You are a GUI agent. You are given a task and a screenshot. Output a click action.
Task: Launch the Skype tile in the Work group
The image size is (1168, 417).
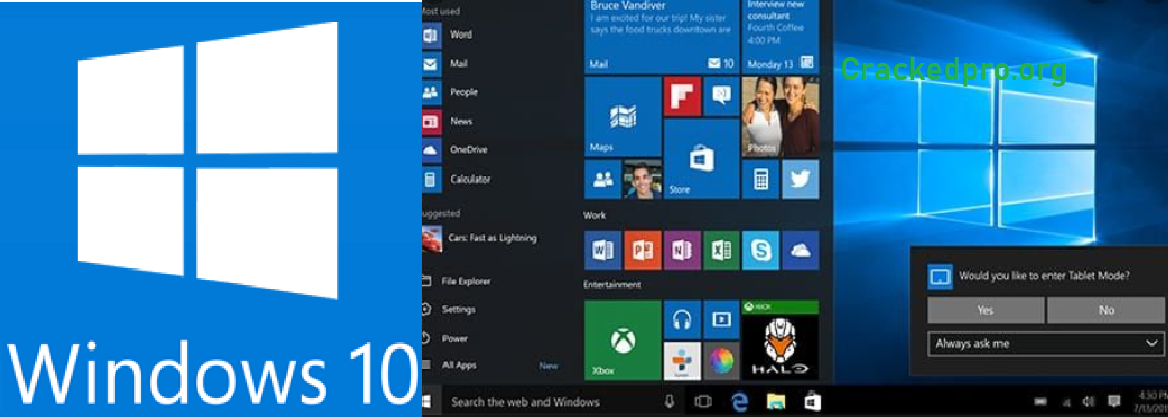[x=761, y=250]
